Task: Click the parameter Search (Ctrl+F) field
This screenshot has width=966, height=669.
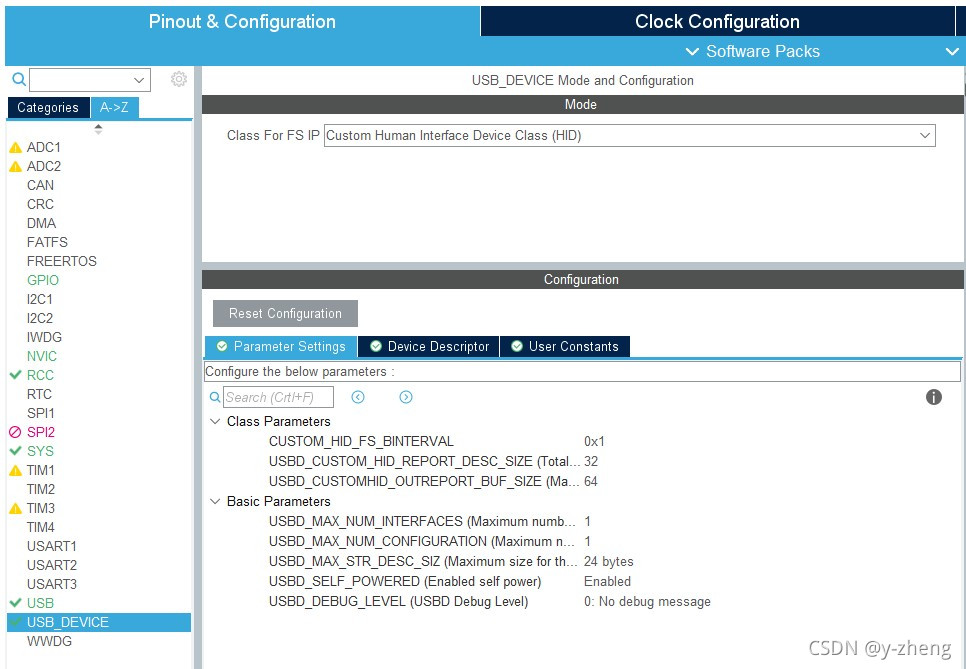Action: tap(278, 397)
